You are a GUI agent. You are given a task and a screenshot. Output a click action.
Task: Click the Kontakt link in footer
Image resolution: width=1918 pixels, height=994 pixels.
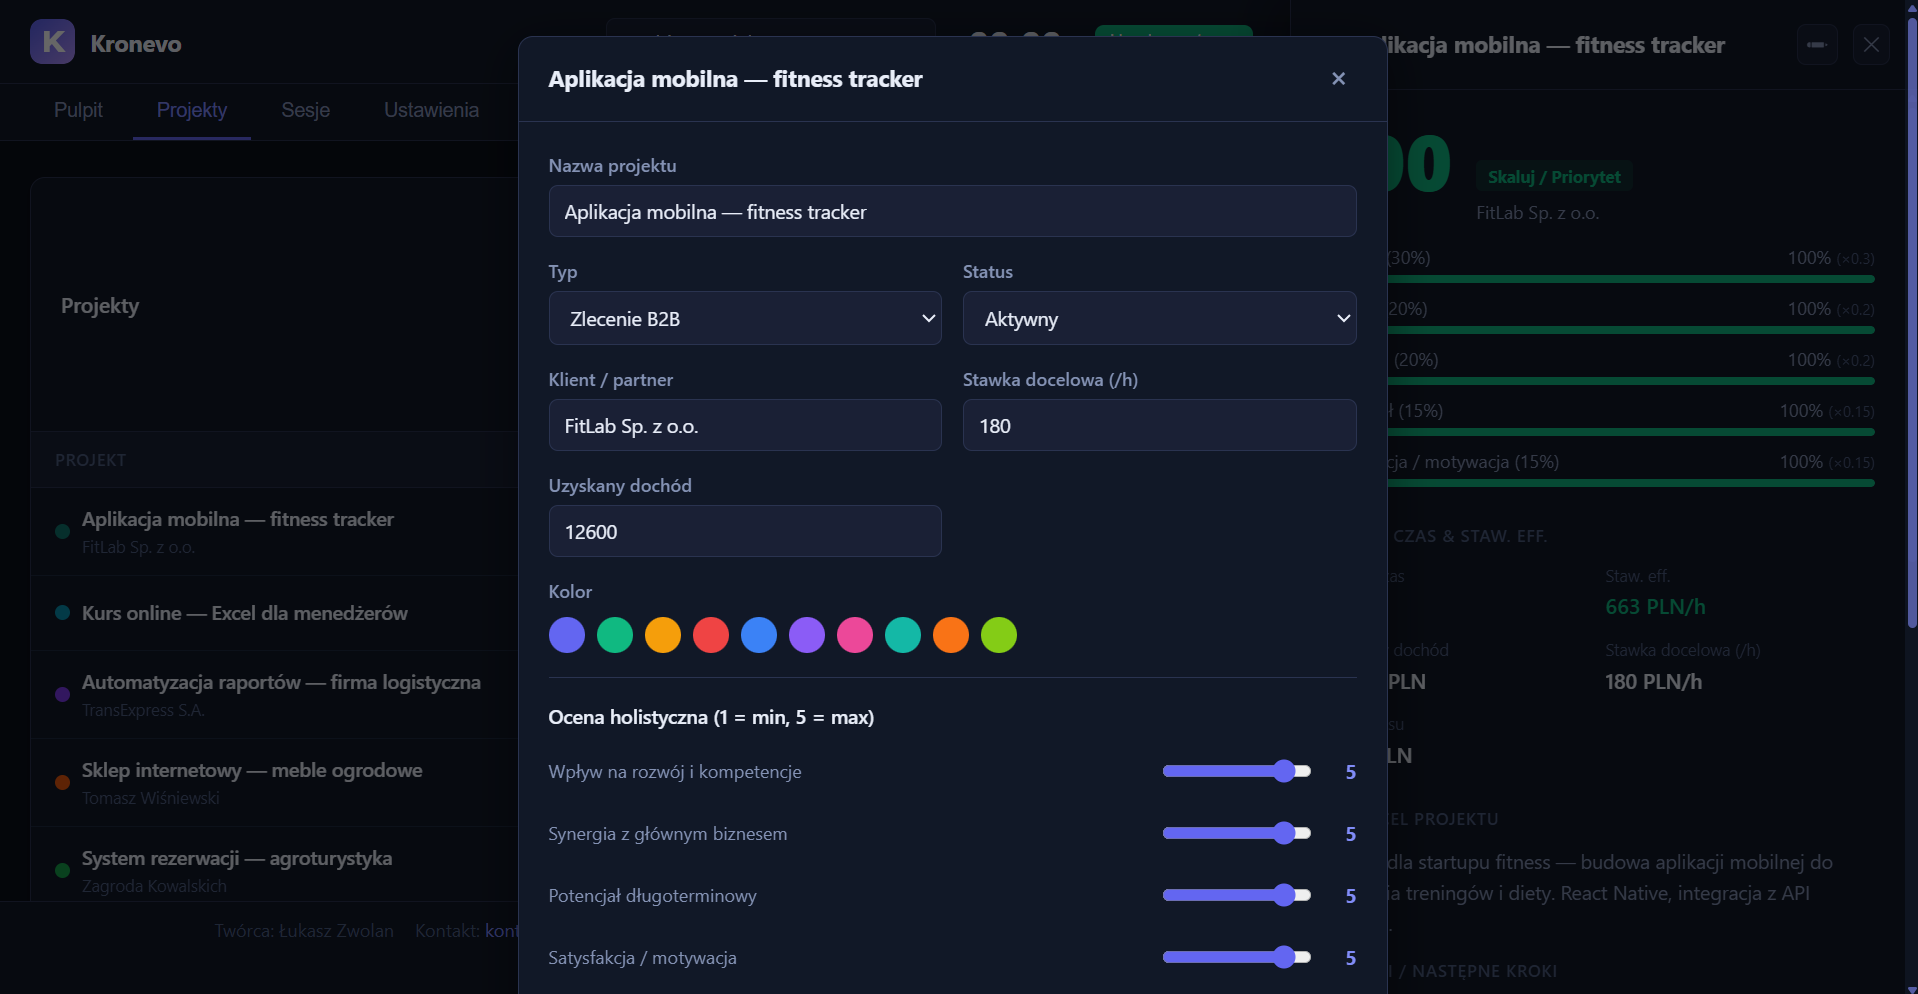(x=502, y=931)
